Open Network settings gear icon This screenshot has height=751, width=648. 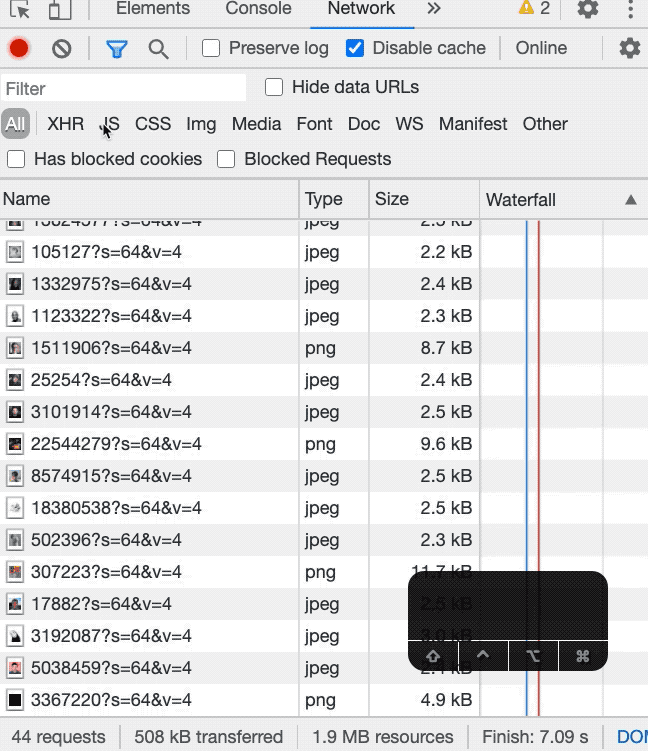tap(629, 48)
